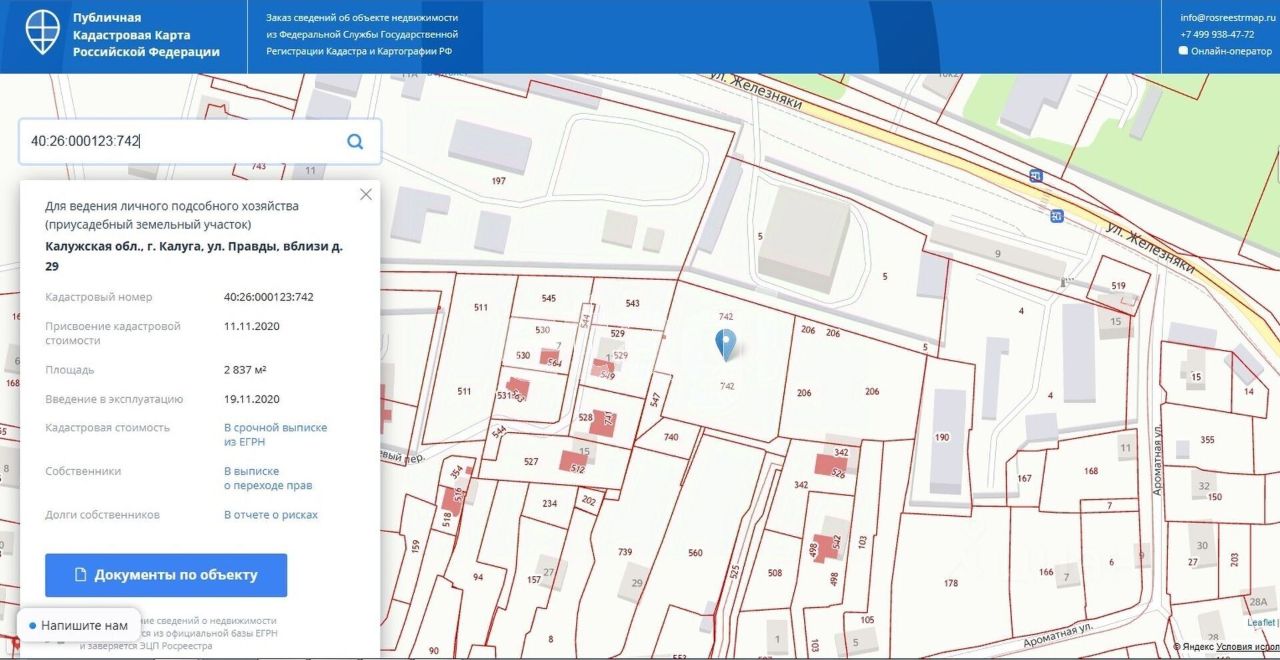Click the Публичная Кадастровая Карта site title
The image size is (1280, 660).
146,35
